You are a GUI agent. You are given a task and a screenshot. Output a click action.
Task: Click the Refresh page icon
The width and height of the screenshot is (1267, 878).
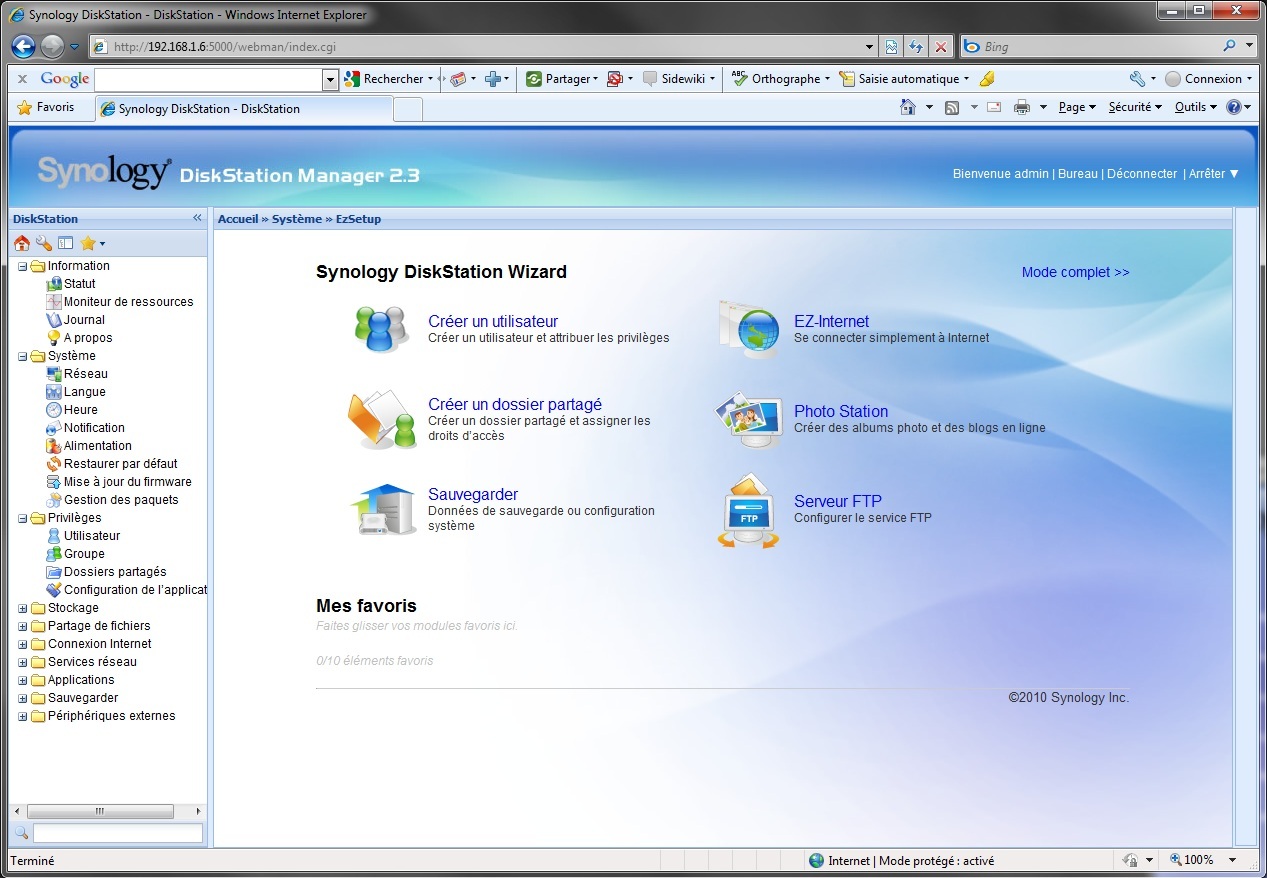[916, 46]
